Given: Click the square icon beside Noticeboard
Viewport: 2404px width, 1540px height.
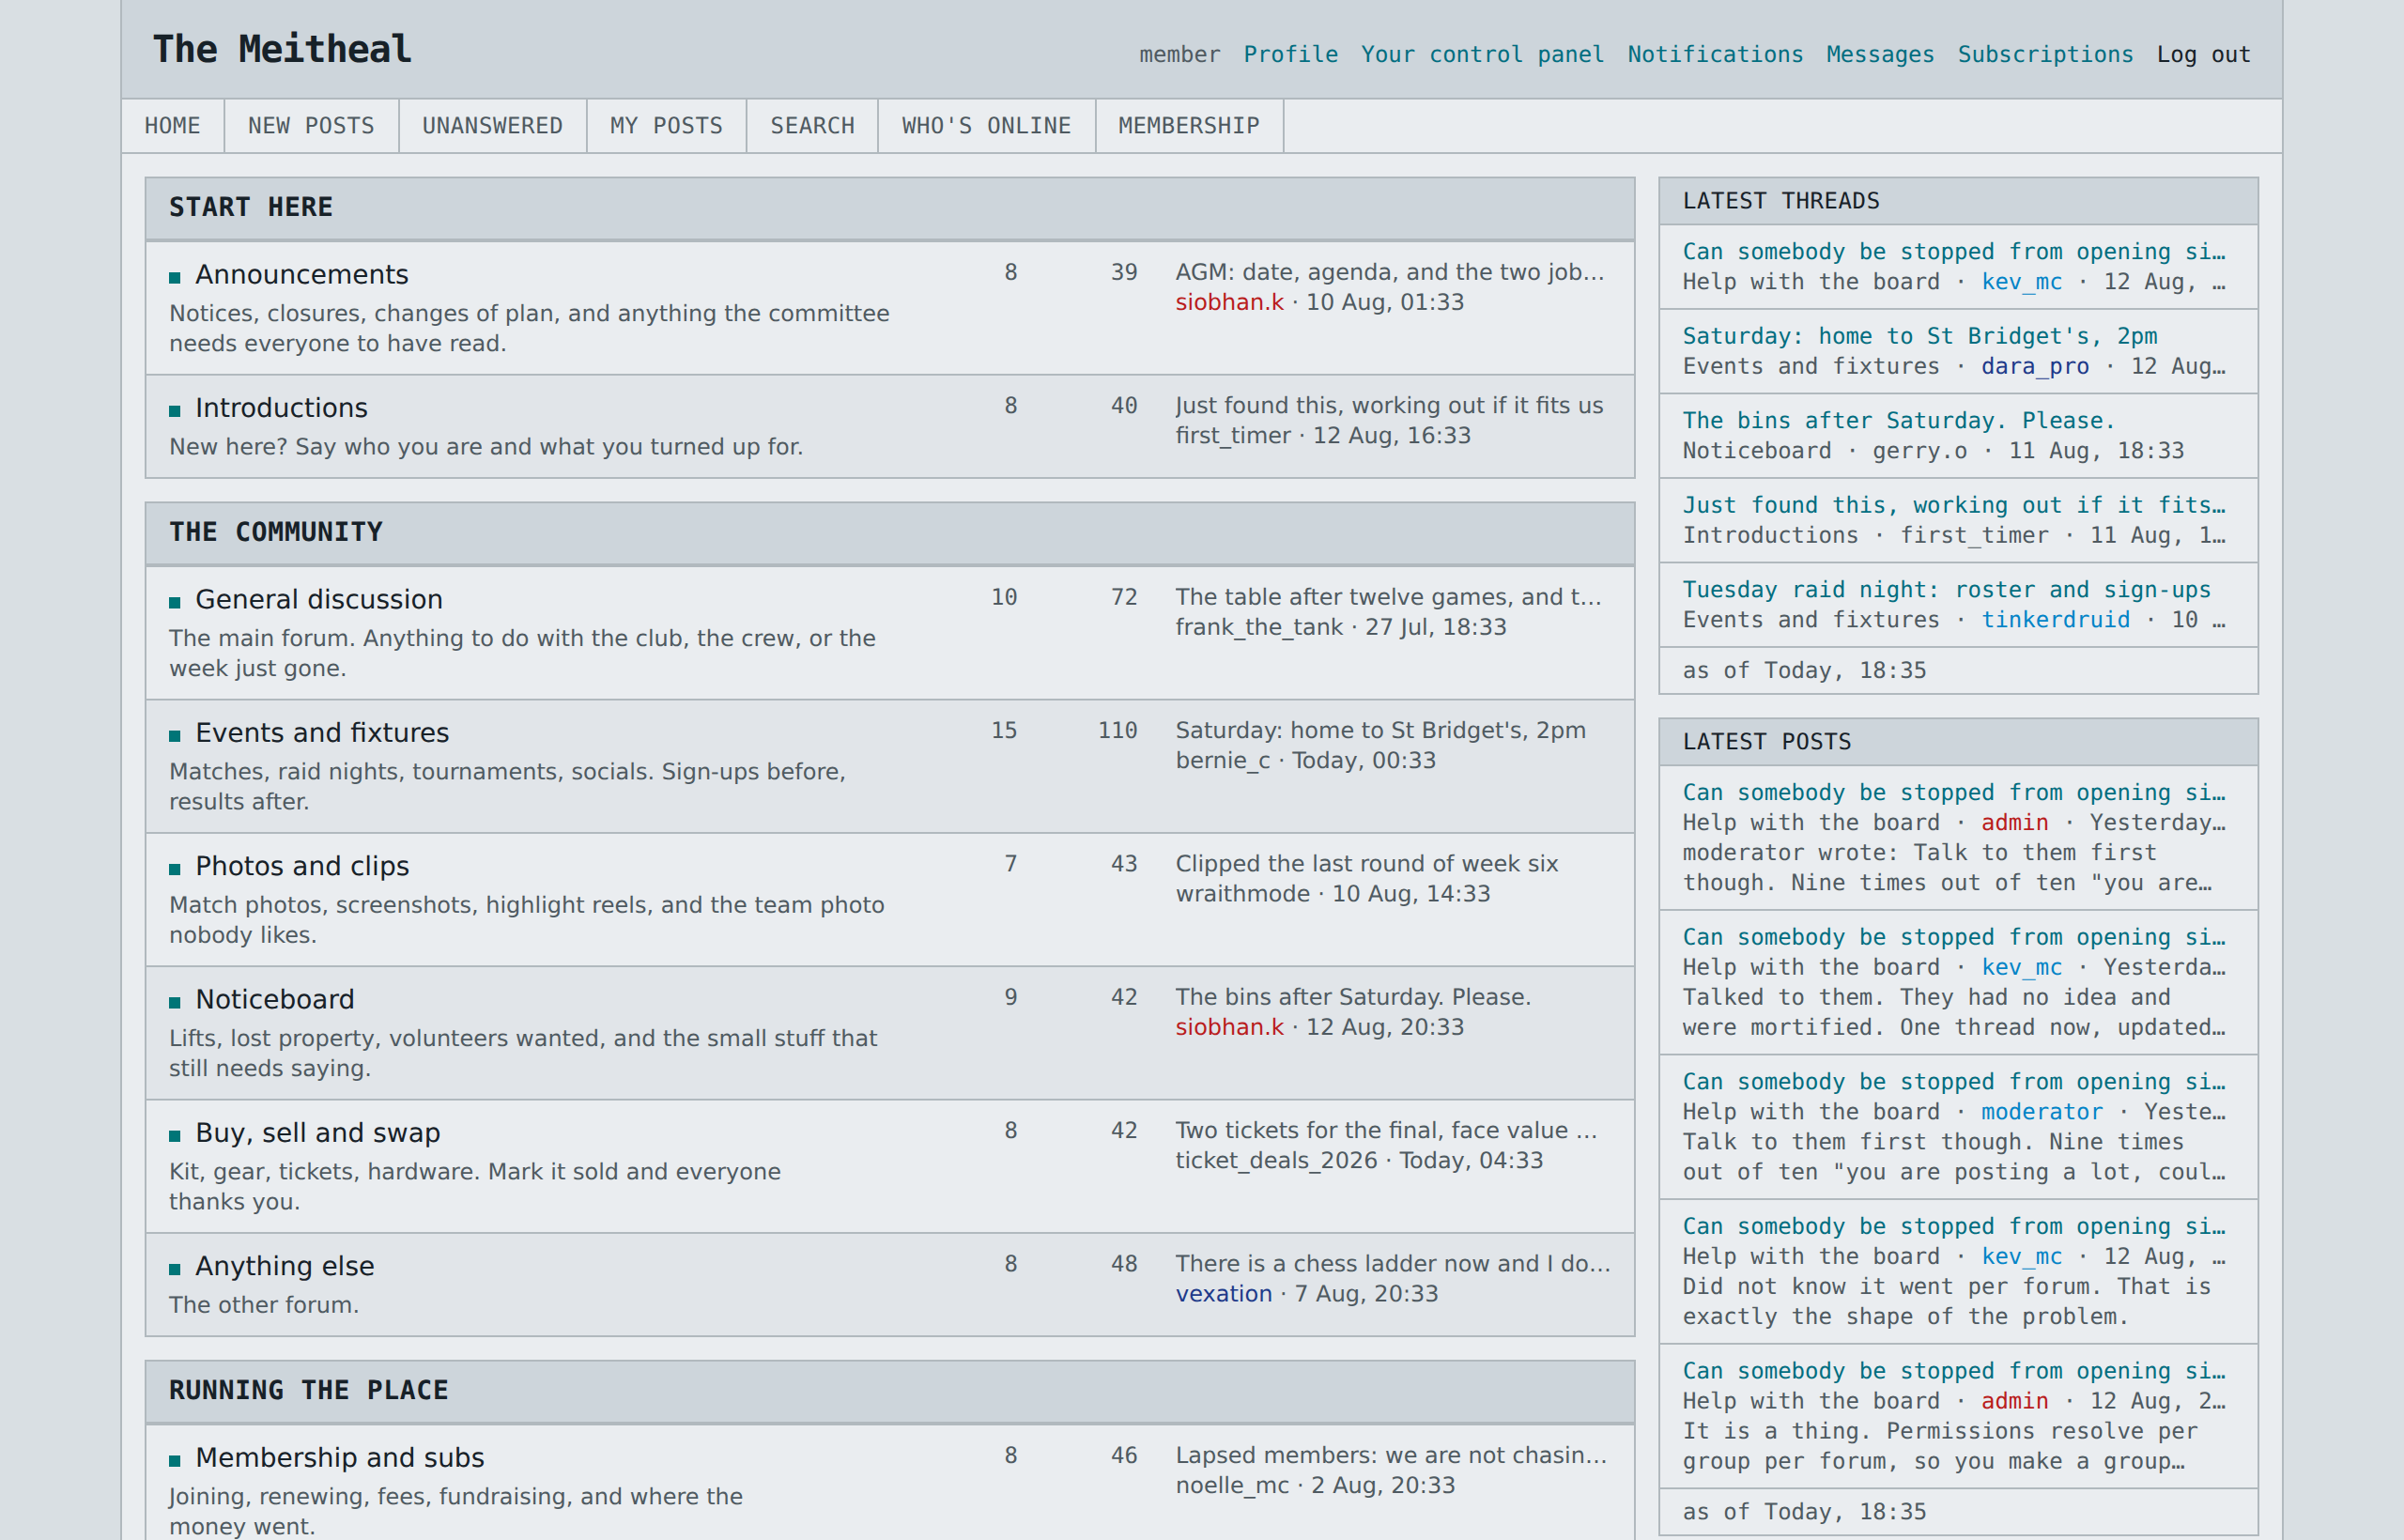Looking at the screenshot, I should (x=175, y=1002).
